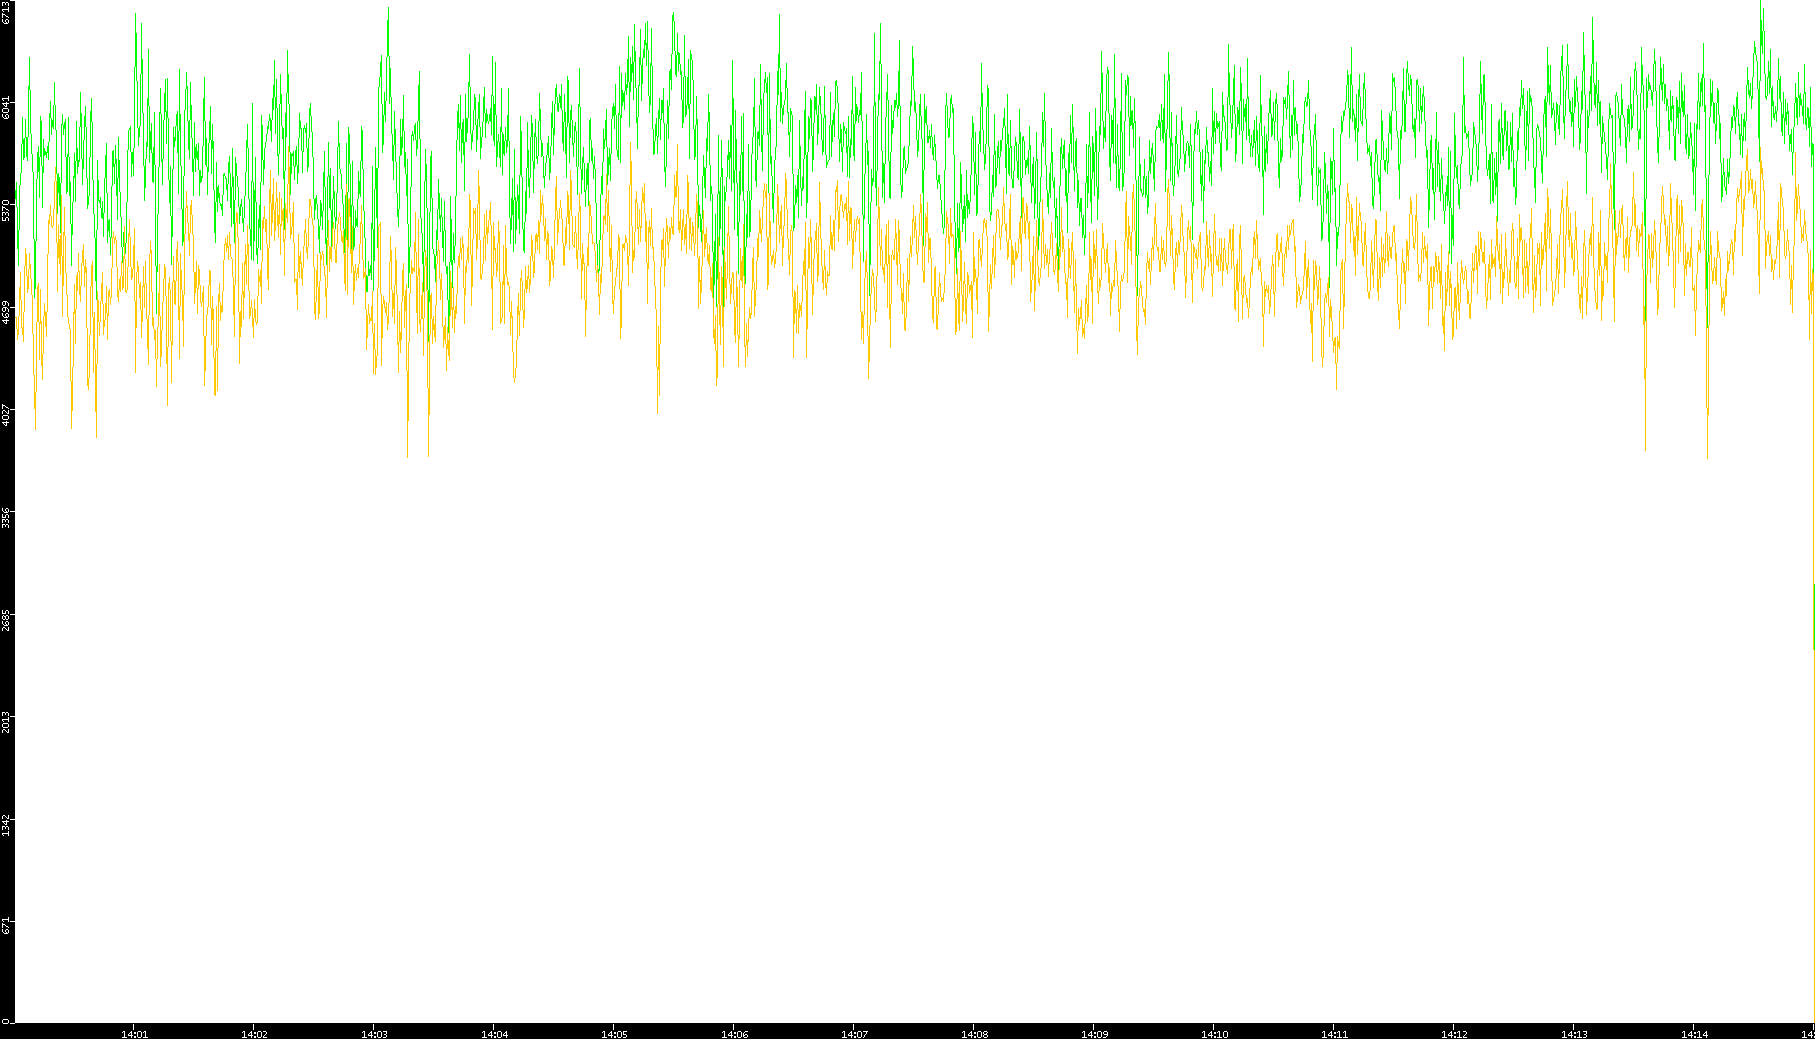Viewport: 1815px width, 1039px height.
Task: Pick the 14:12 time tick label
Action: click(x=1455, y=1034)
